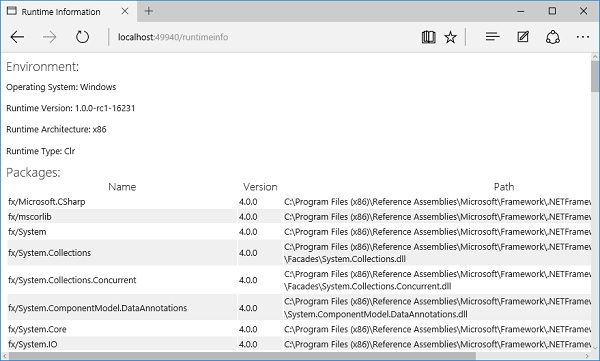Make a web note pencil icon
The image size is (600, 361).
tap(523, 37)
